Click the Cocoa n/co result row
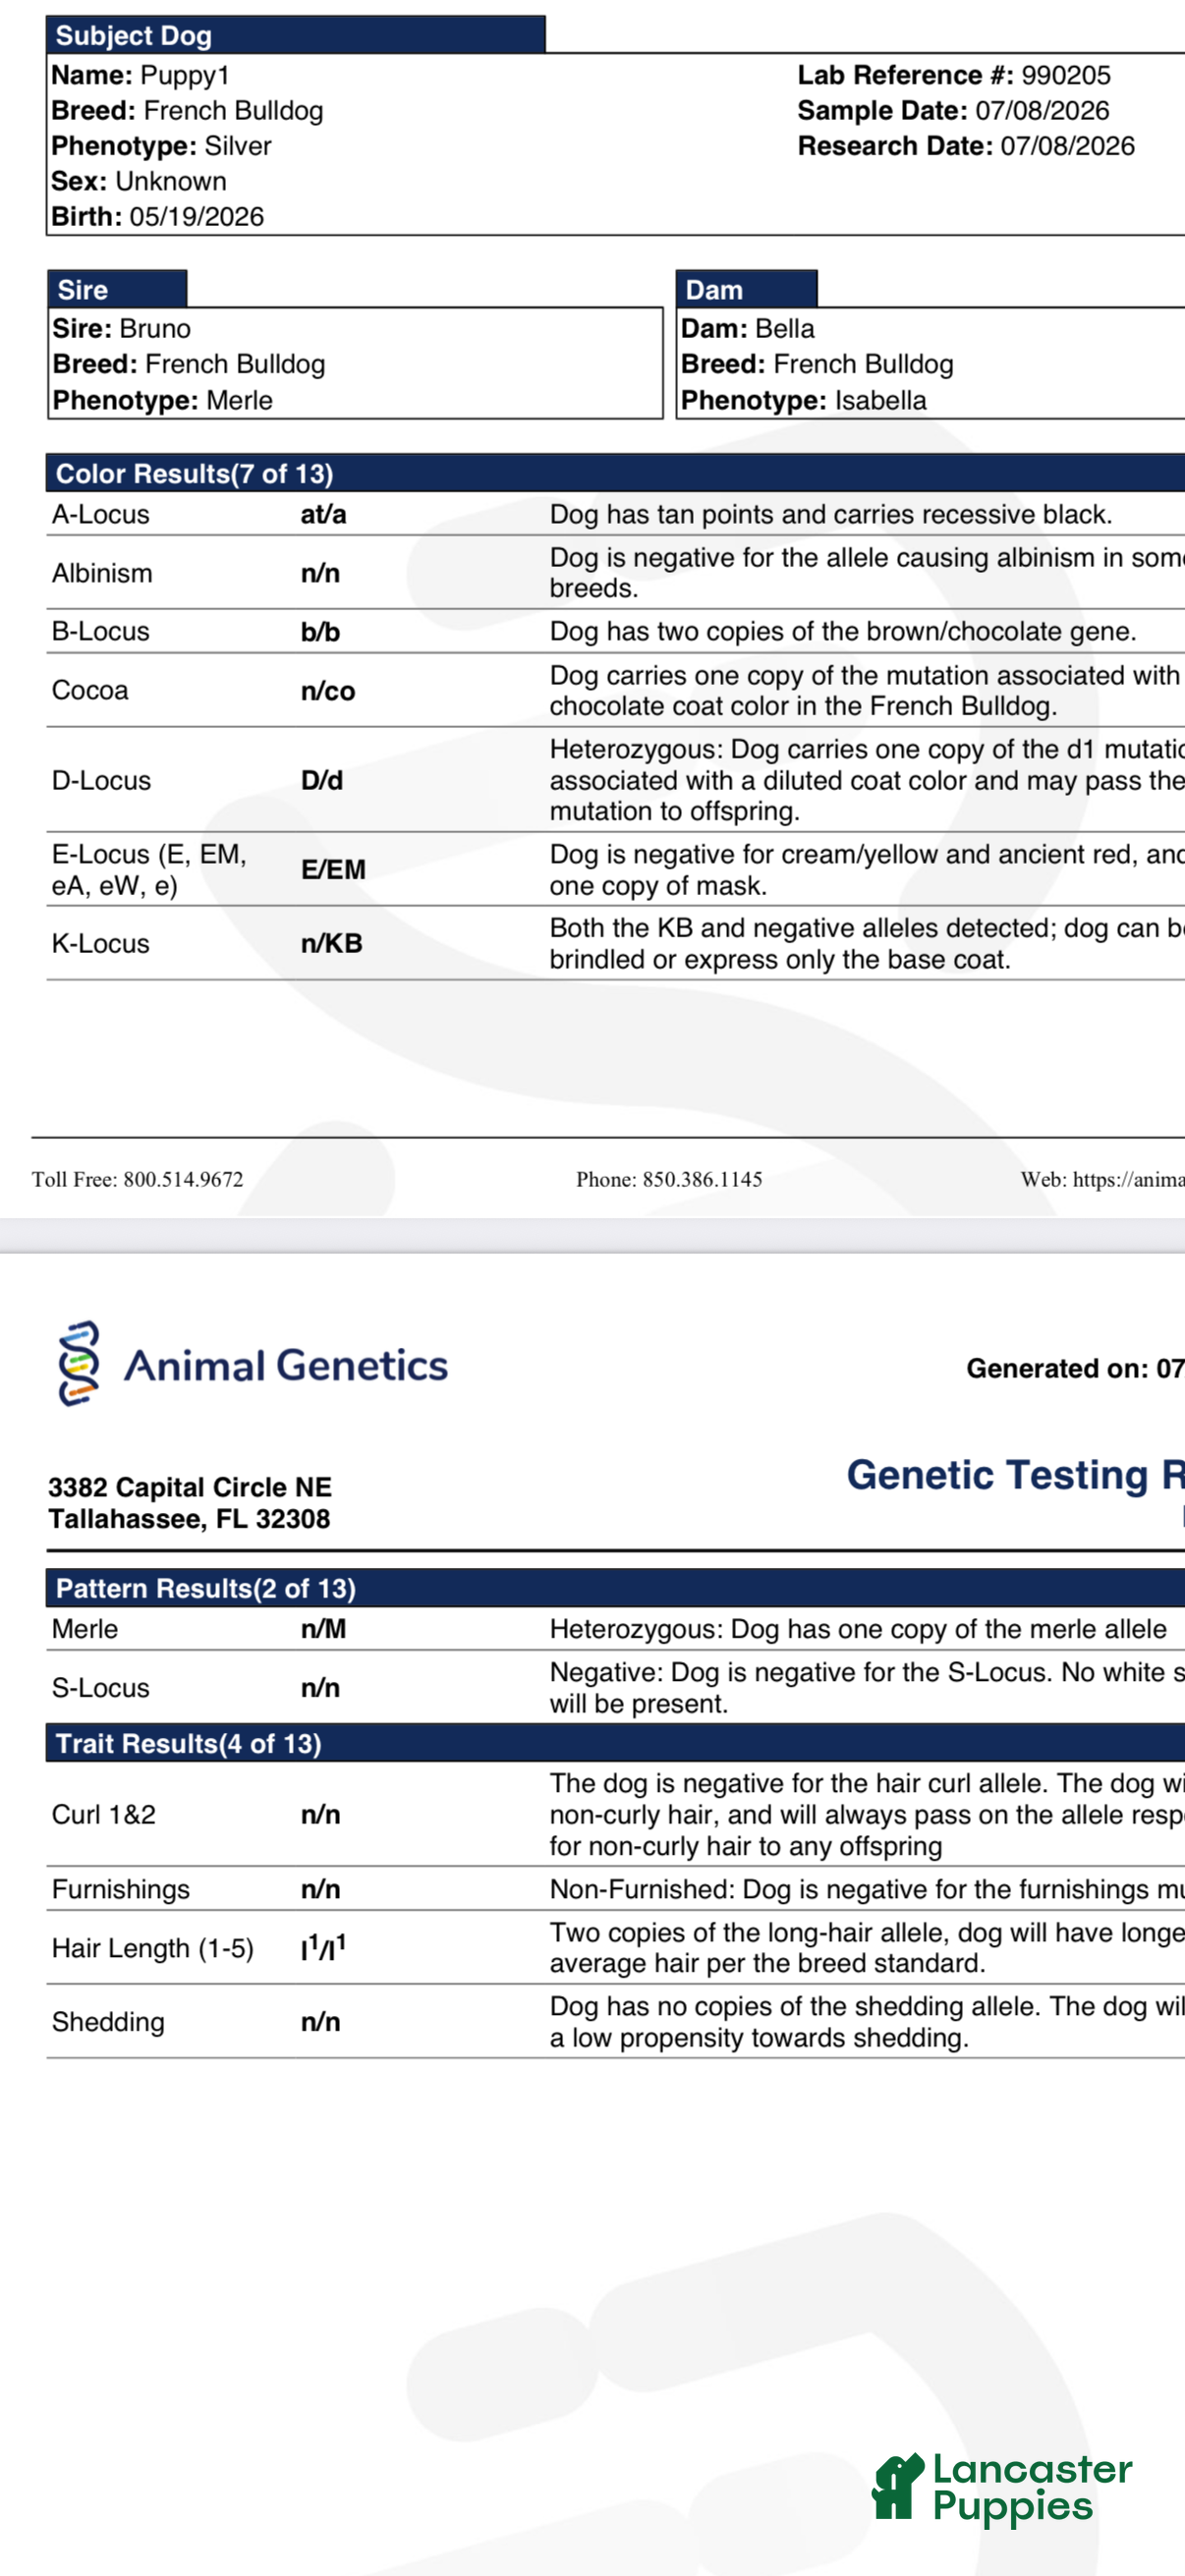The image size is (1185, 2576). pos(615,690)
